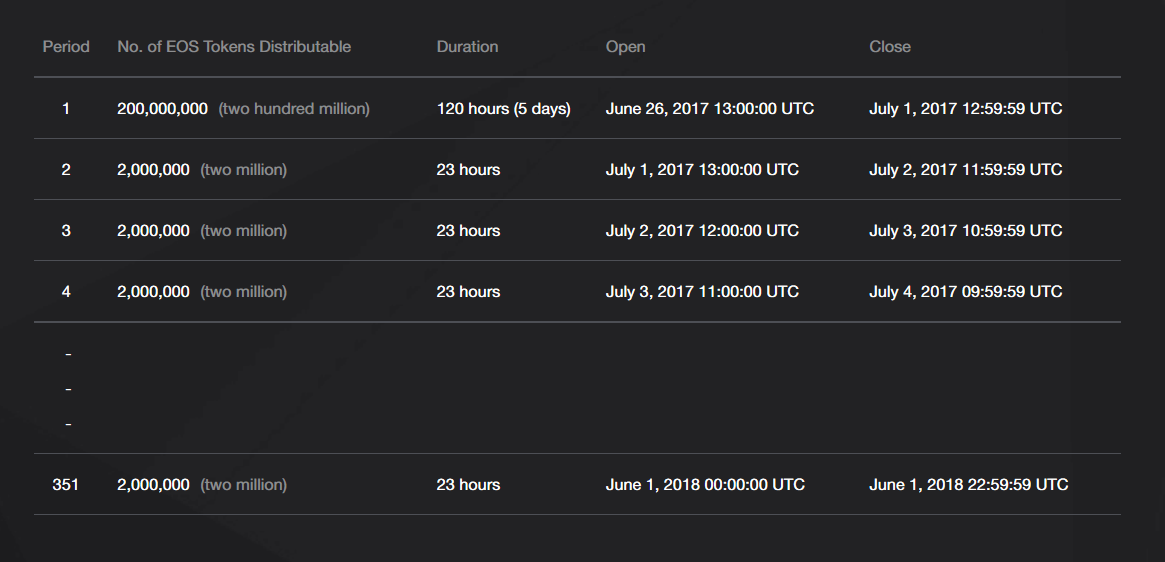The width and height of the screenshot is (1165, 562).
Task: Click open time June 1, 2018 00:00:00 UTC
Action: click(705, 485)
